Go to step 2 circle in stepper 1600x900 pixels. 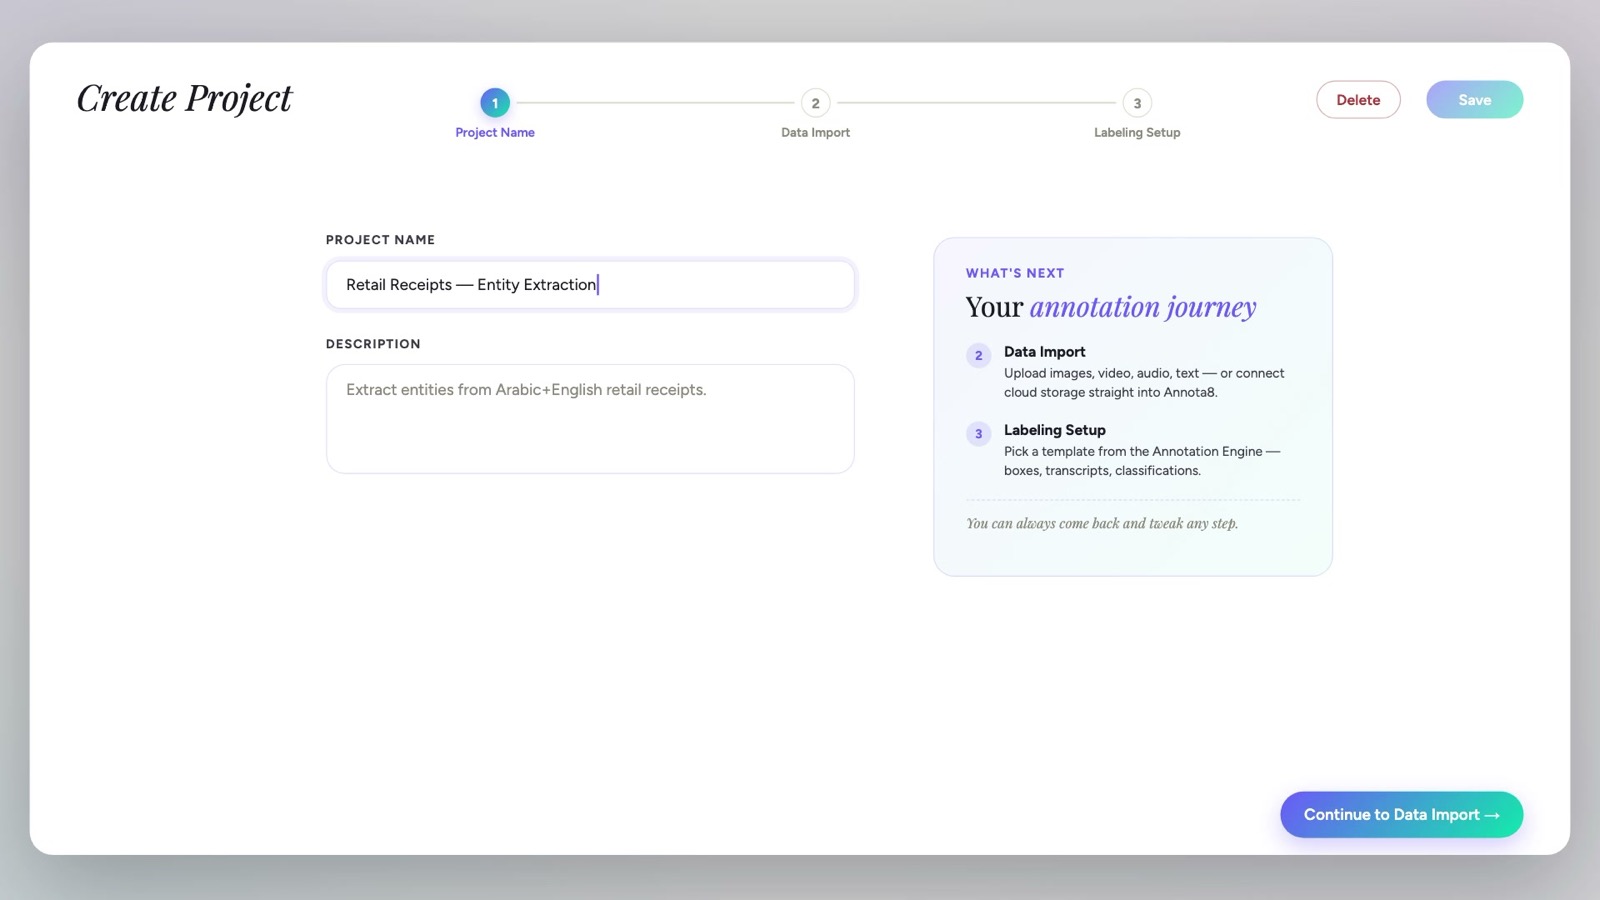pyautogui.click(x=816, y=103)
